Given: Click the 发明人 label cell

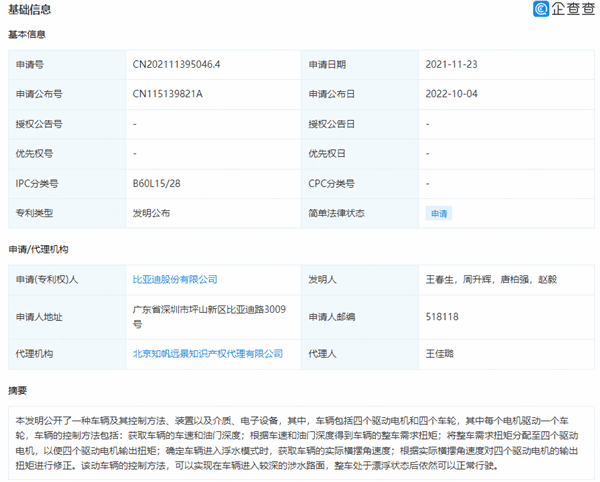Looking at the screenshot, I should click(x=360, y=280).
